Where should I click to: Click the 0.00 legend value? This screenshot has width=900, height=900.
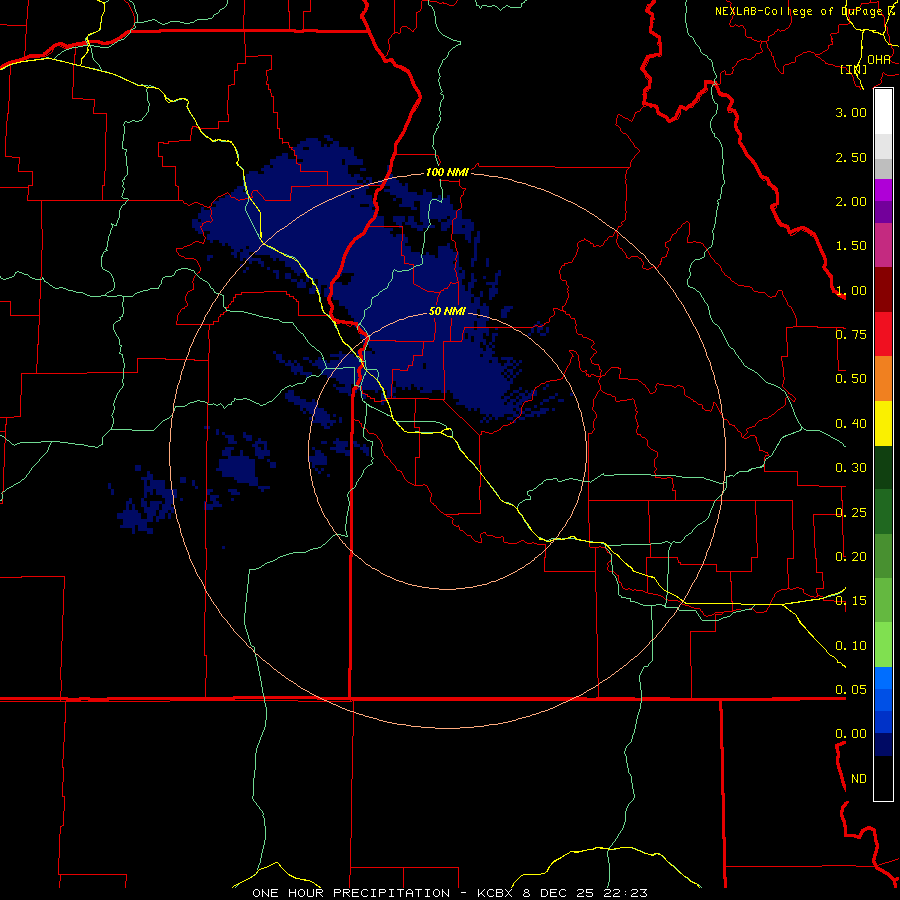pyautogui.click(x=851, y=734)
